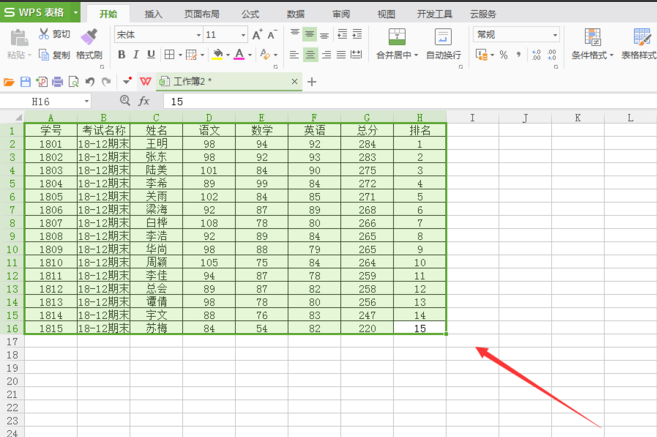Click the Print icon in quick toolbar
Viewport: 657px width, 437px height.
coord(58,81)
